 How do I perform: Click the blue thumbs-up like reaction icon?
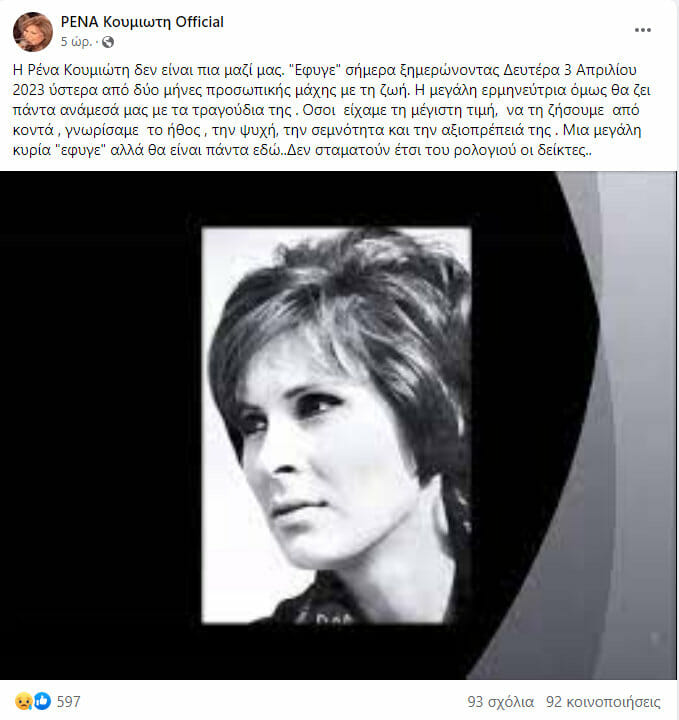tap(42, 701)
